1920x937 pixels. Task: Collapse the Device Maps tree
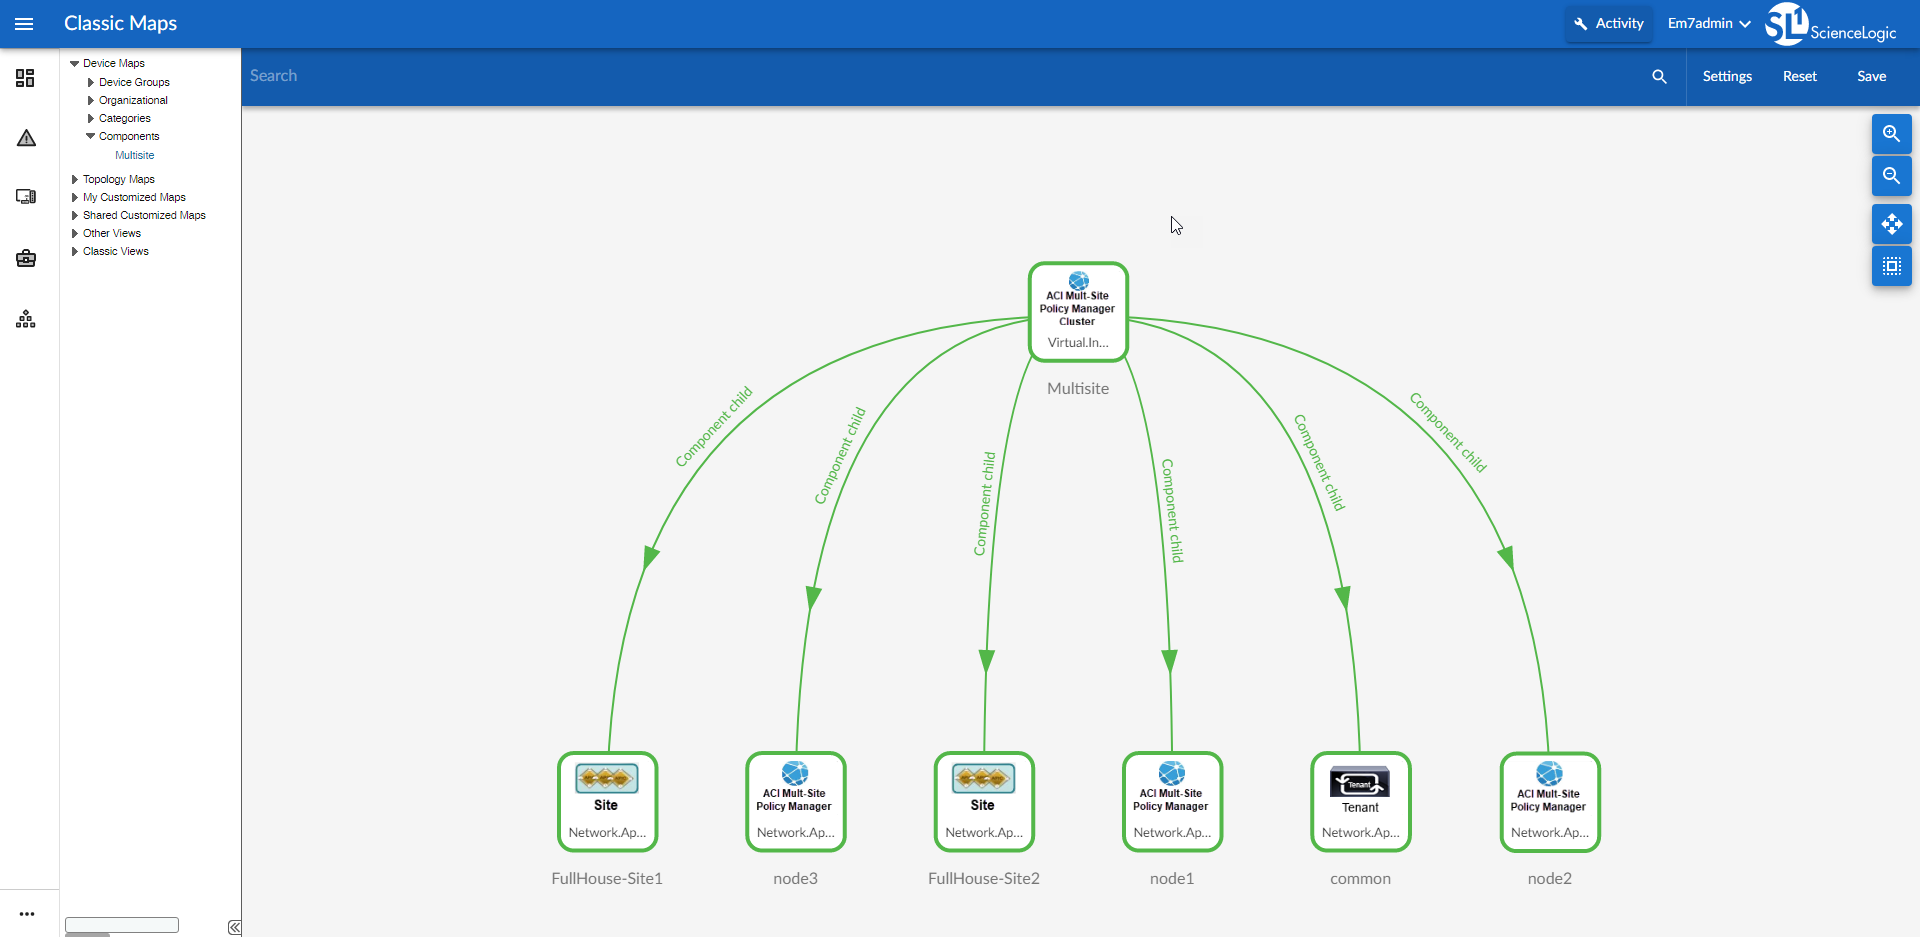(x=74, y=63)
